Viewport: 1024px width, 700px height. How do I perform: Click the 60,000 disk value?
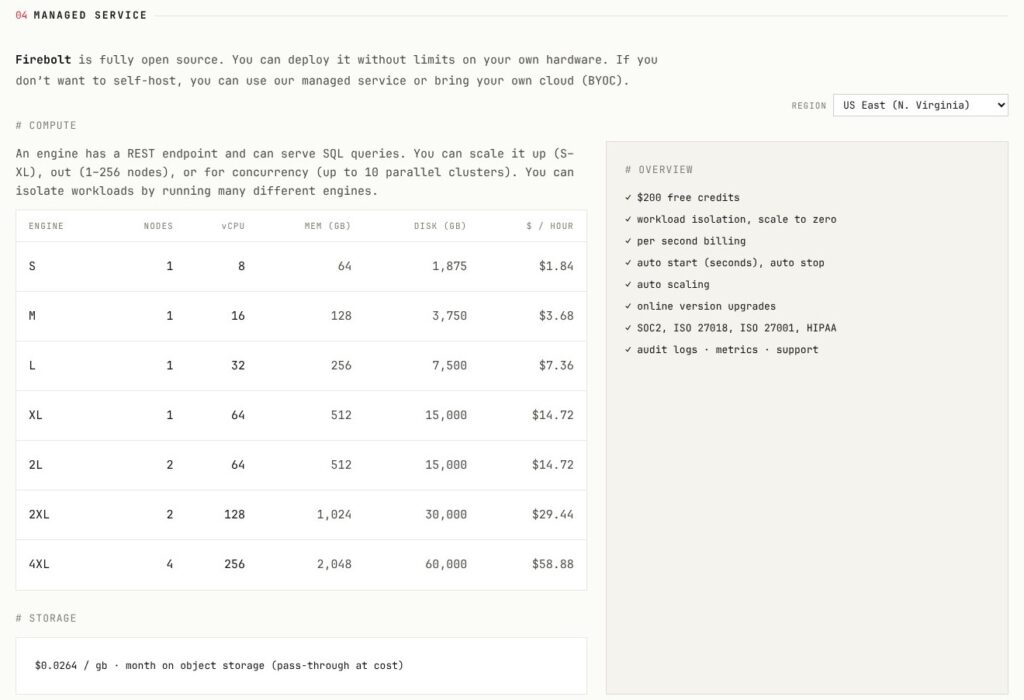tap(446, 564)
